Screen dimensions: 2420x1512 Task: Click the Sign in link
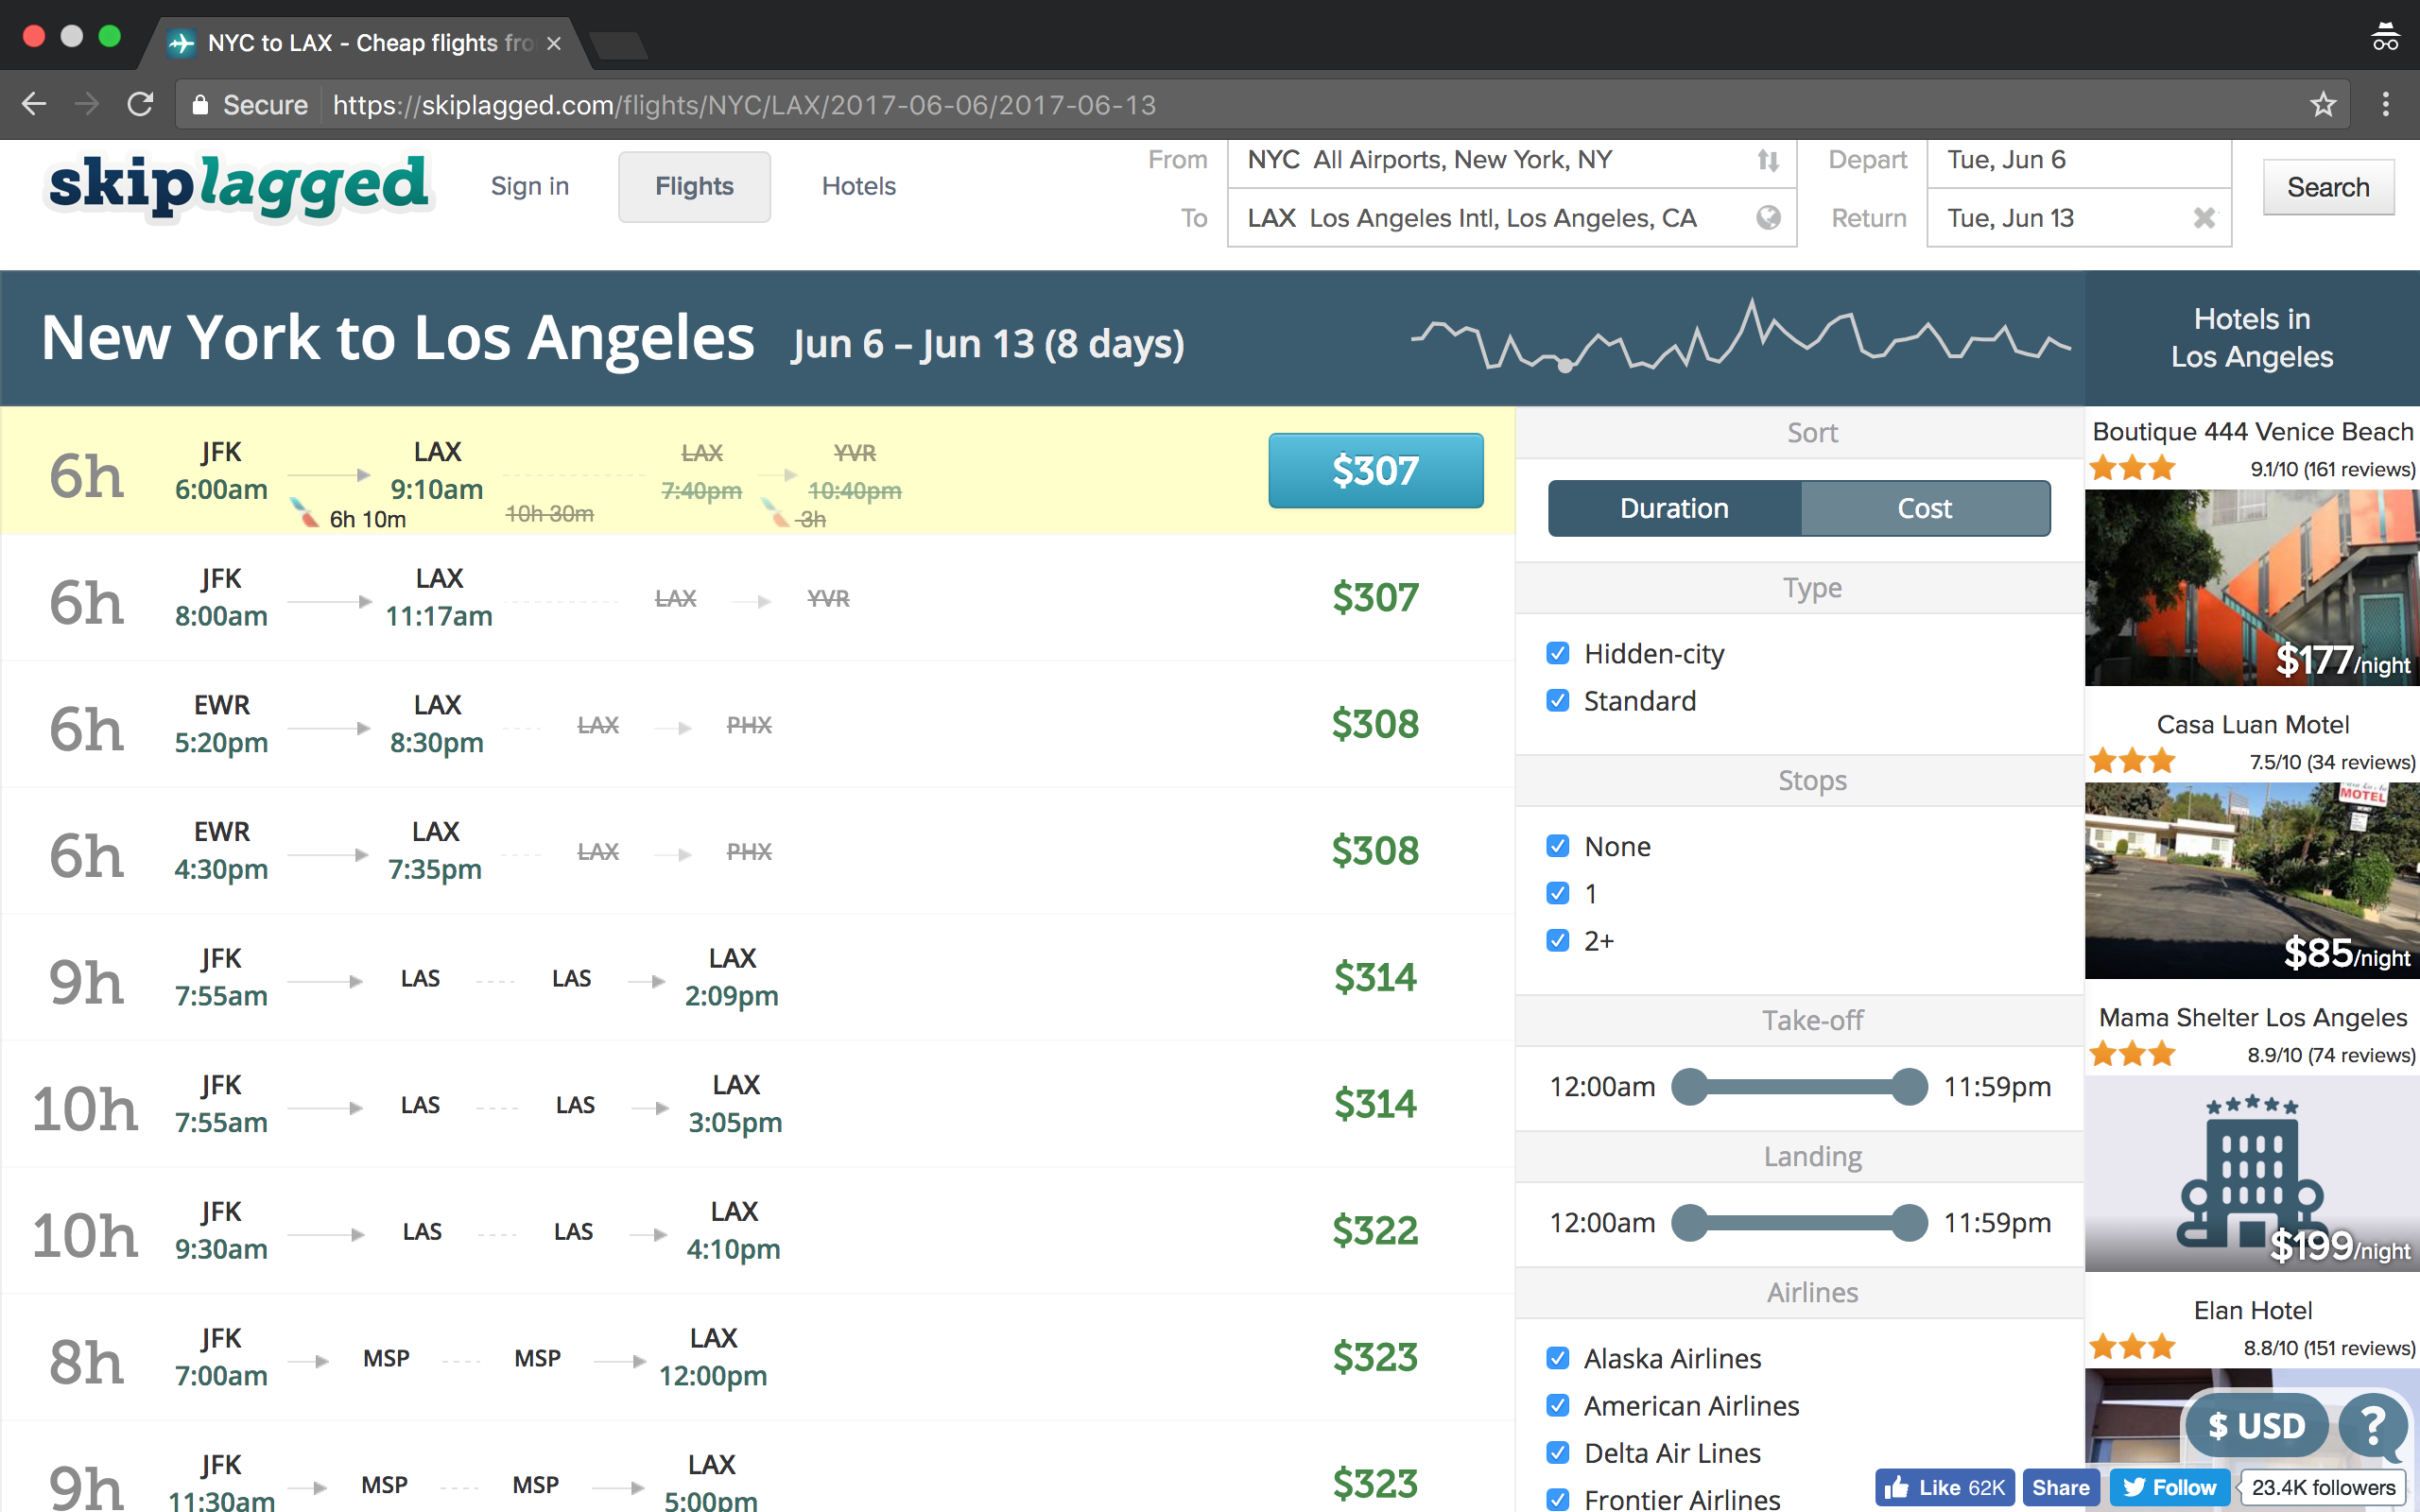pos(530,186)
